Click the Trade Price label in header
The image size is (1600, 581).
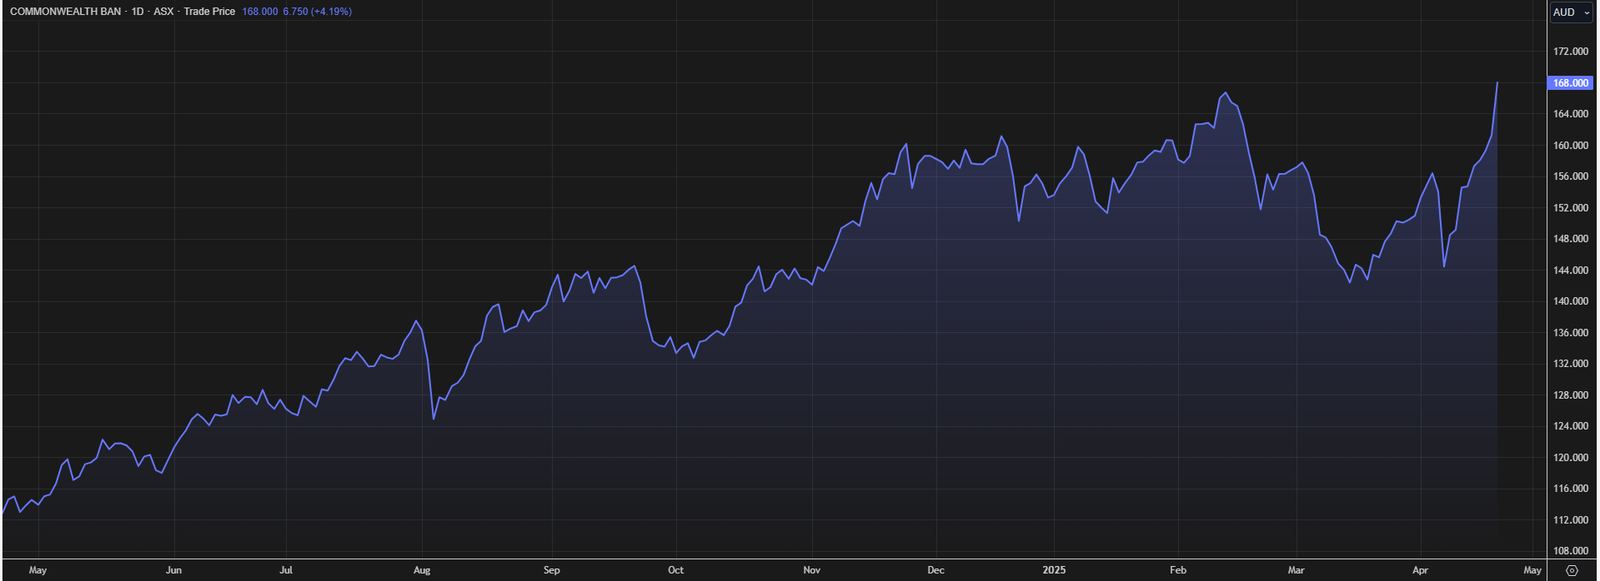[209, 12]
